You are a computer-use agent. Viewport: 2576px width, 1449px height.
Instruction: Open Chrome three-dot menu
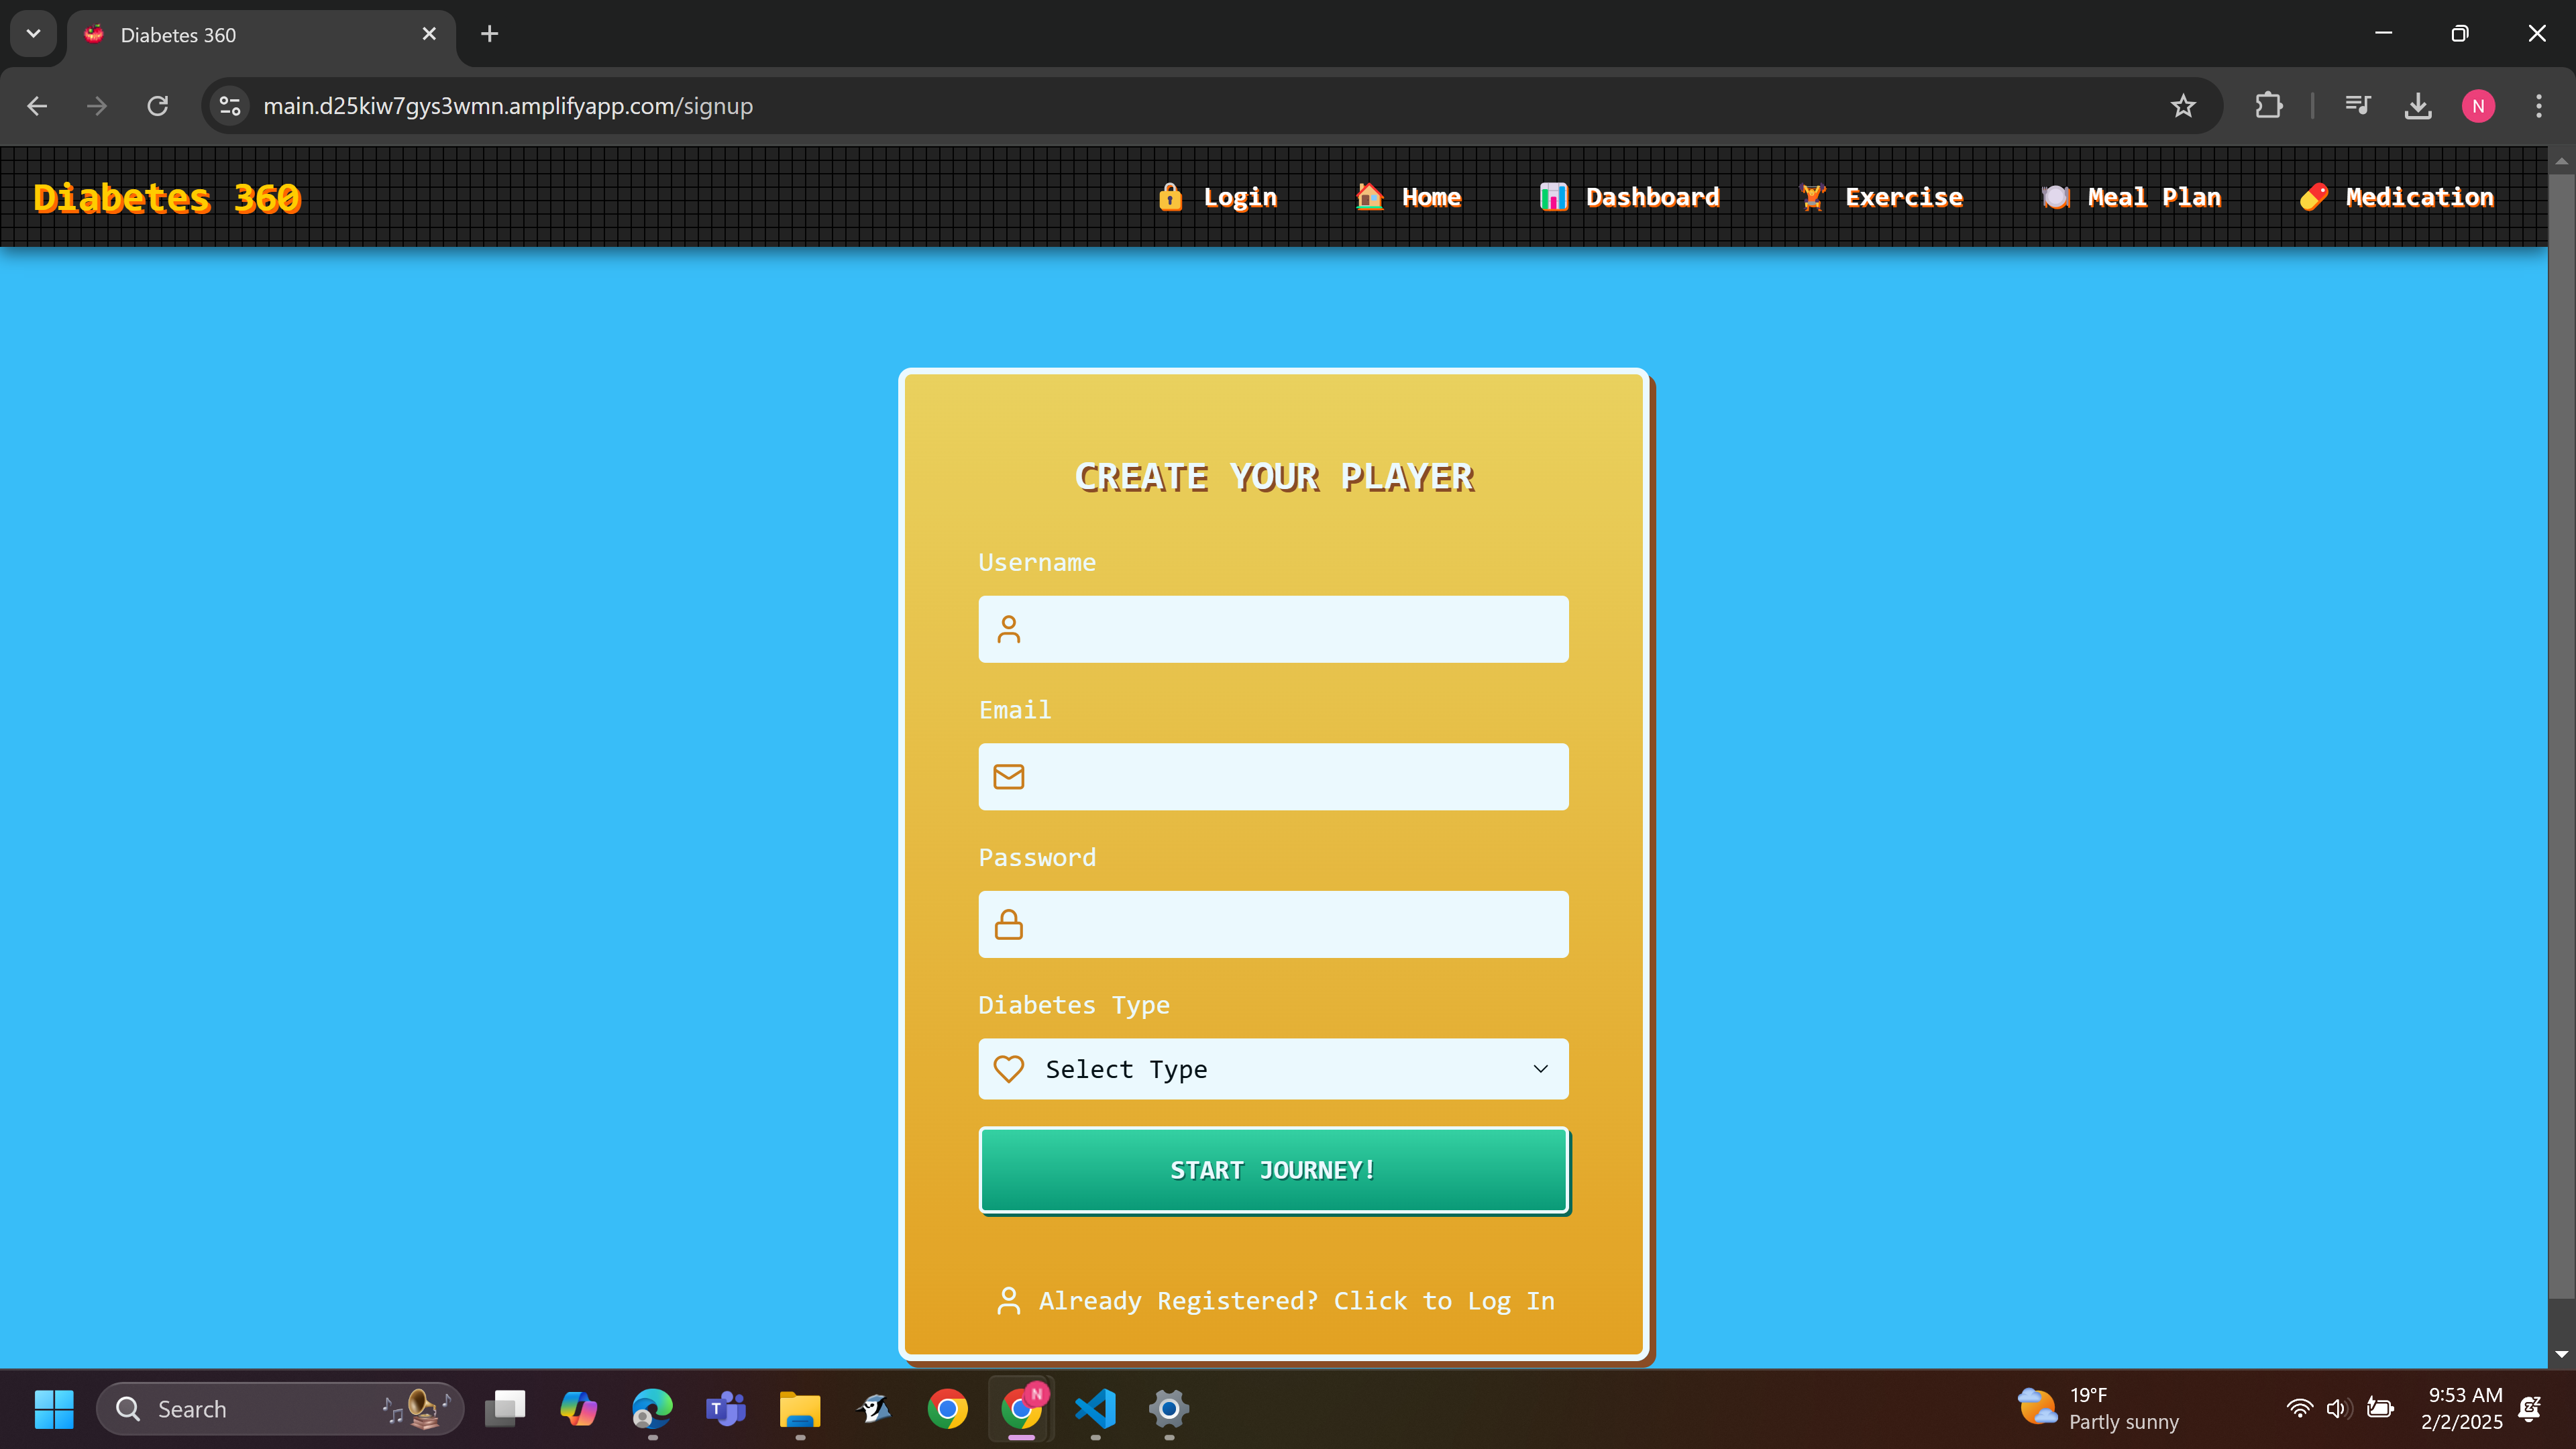tap(2538, 106)
